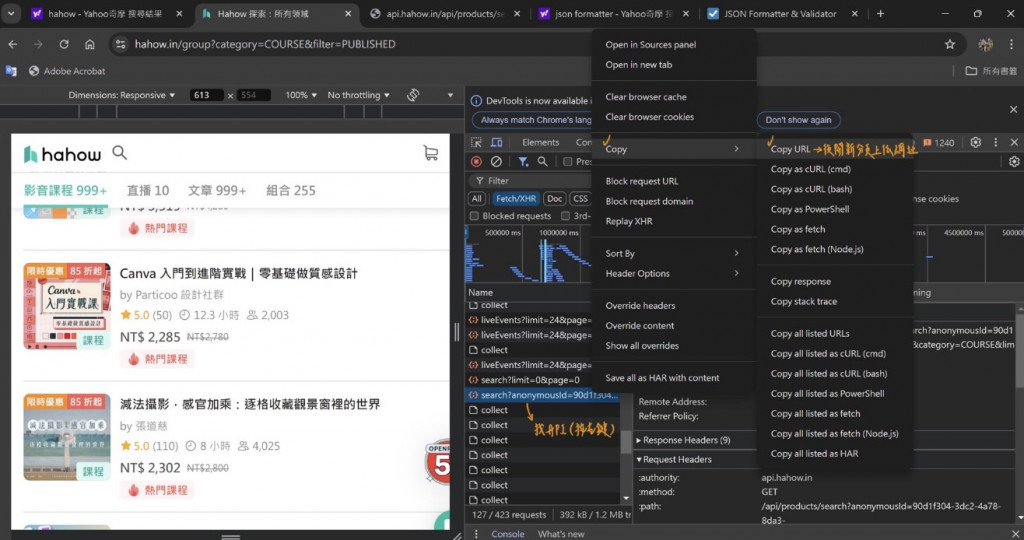
Task: Open the console drawer three-dot menu
Action: pyautogui.click(x=475, y=533)
